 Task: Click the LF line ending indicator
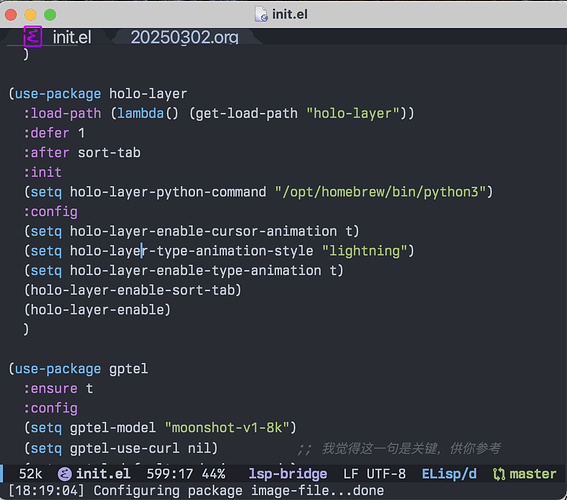click(x=351, y=474)
